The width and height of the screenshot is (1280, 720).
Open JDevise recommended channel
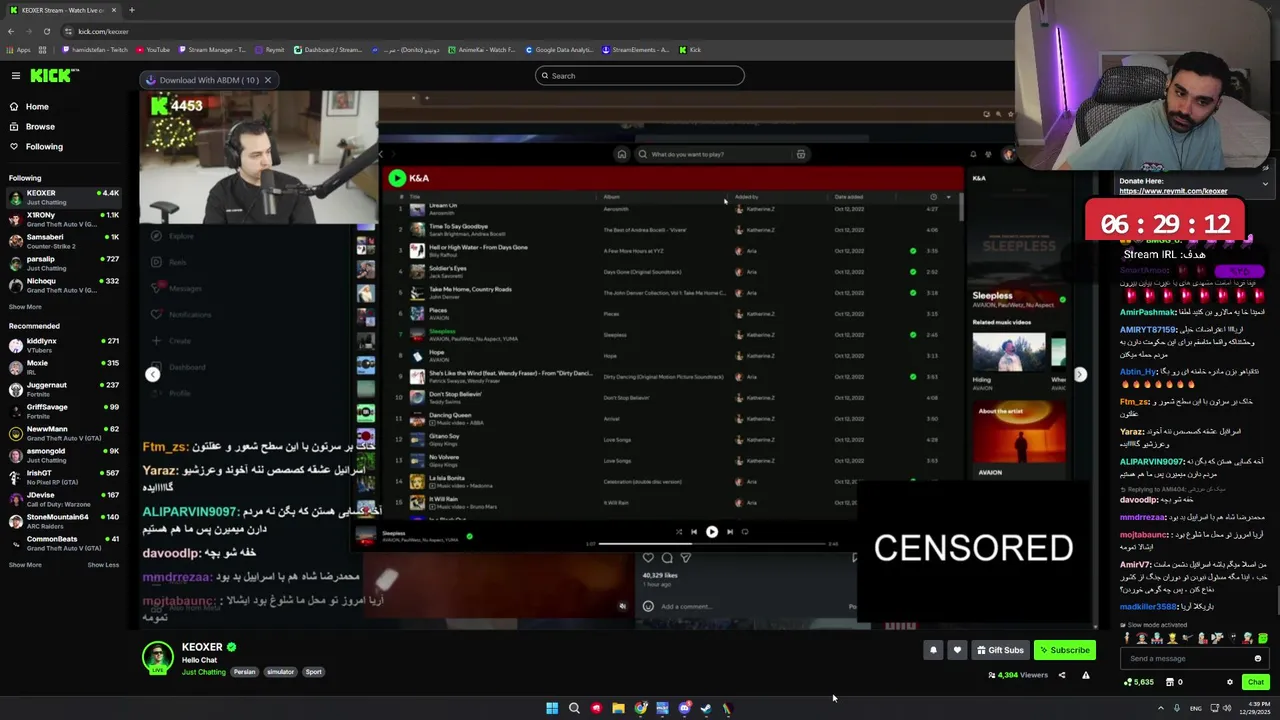62,499
